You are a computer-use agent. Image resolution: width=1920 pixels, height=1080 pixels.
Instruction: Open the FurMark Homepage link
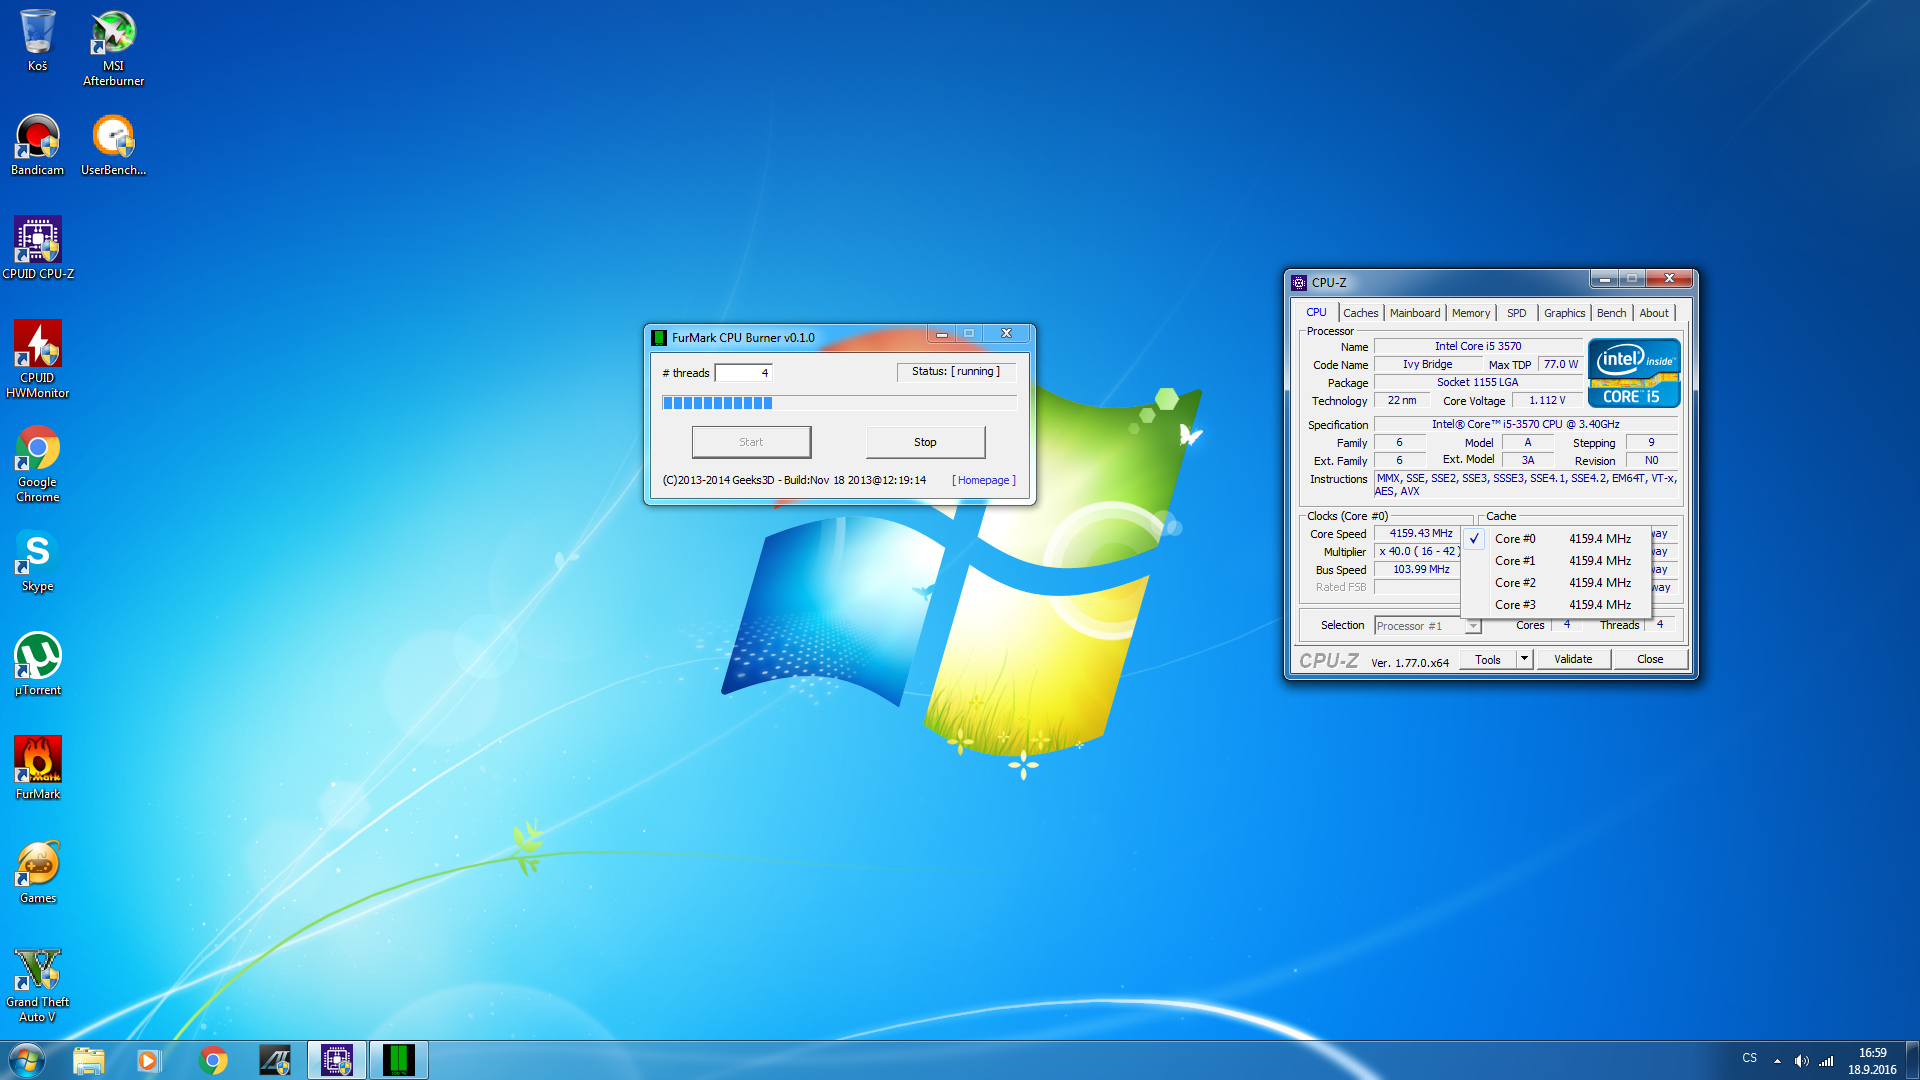[x=984, y=480]
